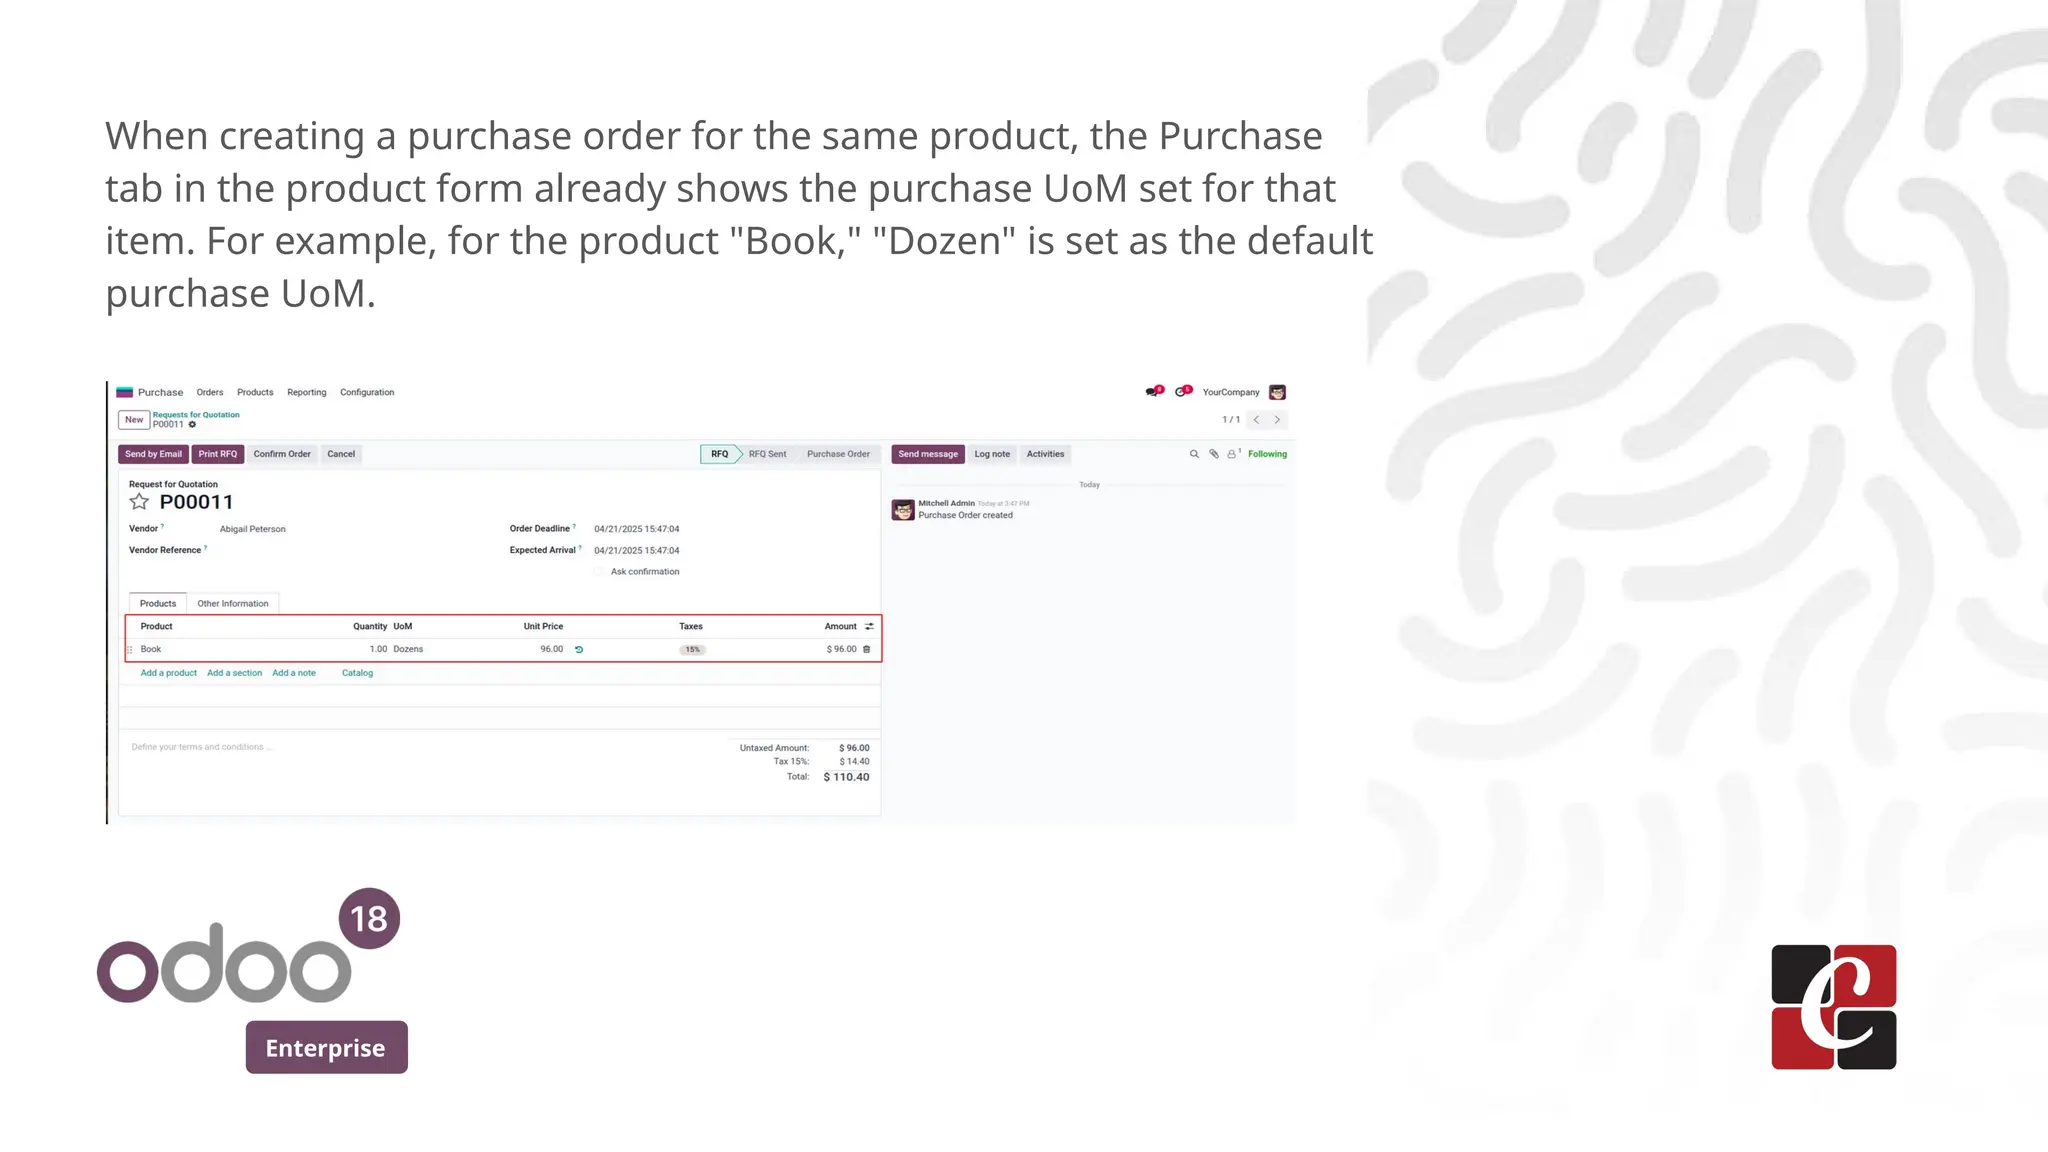Click the Confirm Order button
Image resolution: width=2048 pixels, height=1152 pixels.
282,454
